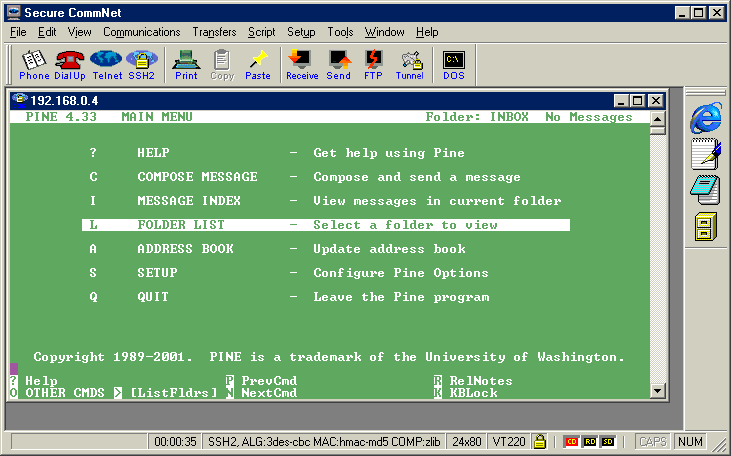
Task: Open the Script menu
Action: [262, 32]
